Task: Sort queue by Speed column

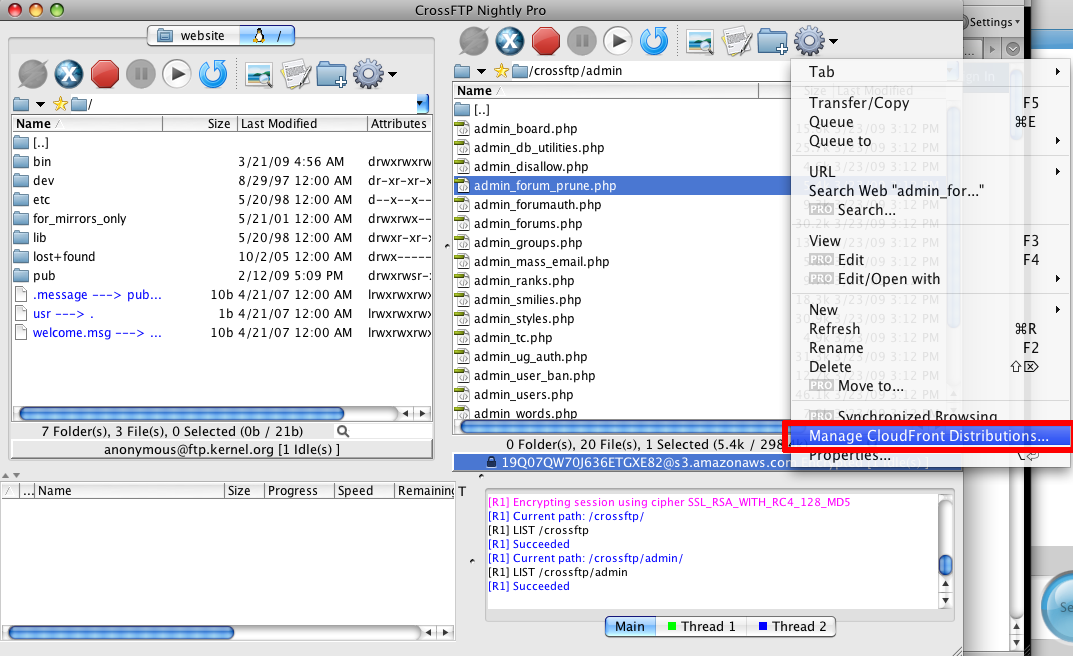Action: 364,490
